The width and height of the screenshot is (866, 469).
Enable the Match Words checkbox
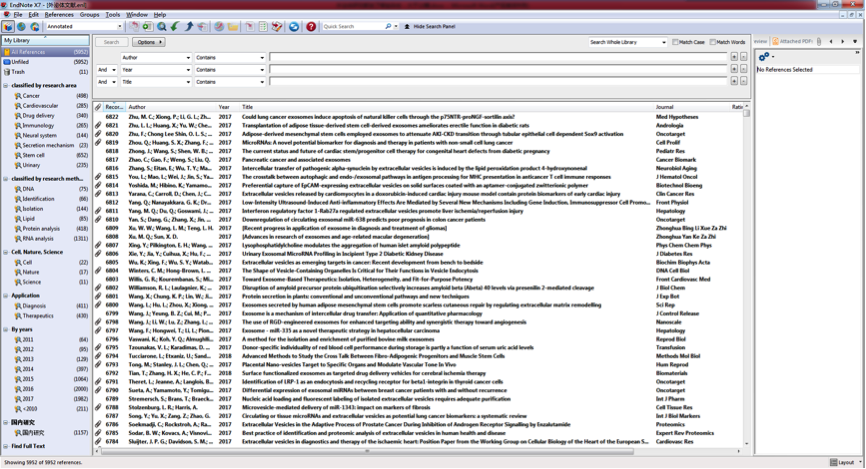(x=713, y=42)
